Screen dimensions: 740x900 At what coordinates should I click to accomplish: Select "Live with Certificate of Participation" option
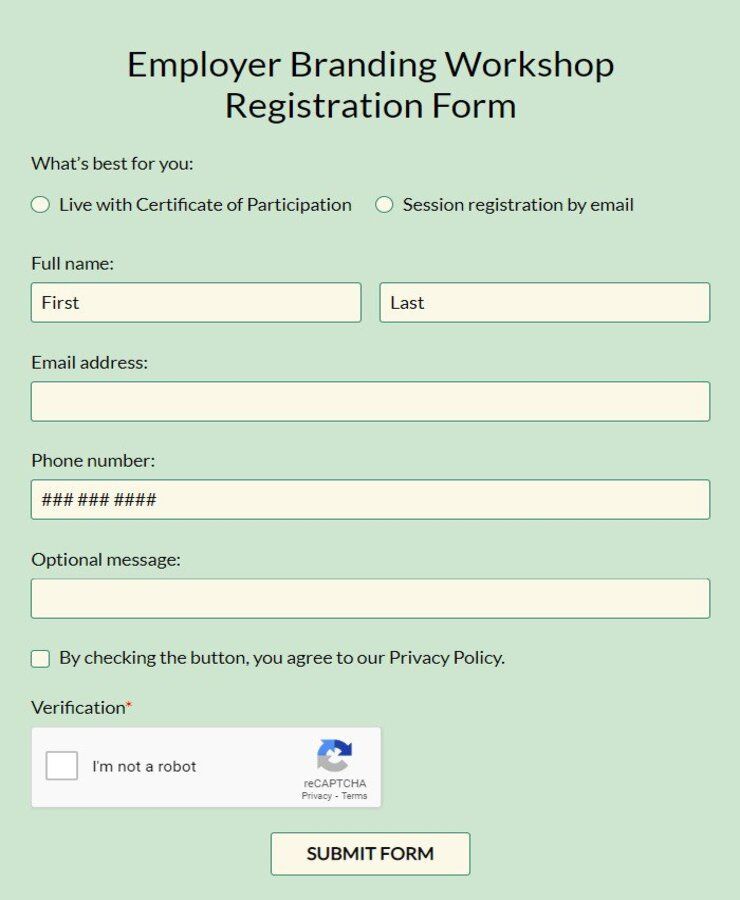(x=39, y=204)
